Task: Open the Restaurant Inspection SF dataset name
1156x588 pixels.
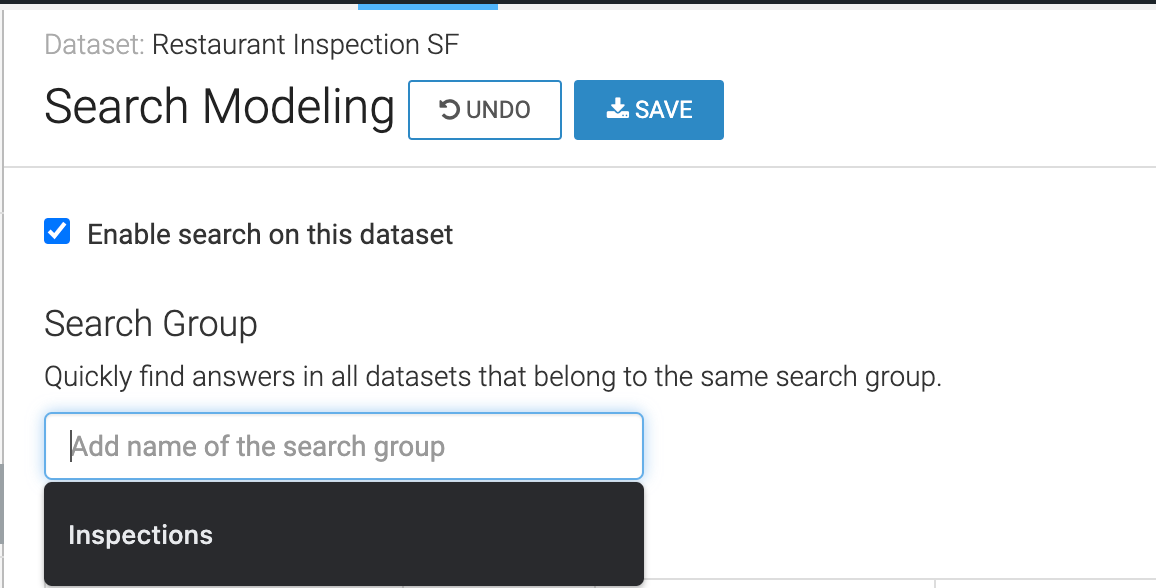Action: [x=305, y=45]
